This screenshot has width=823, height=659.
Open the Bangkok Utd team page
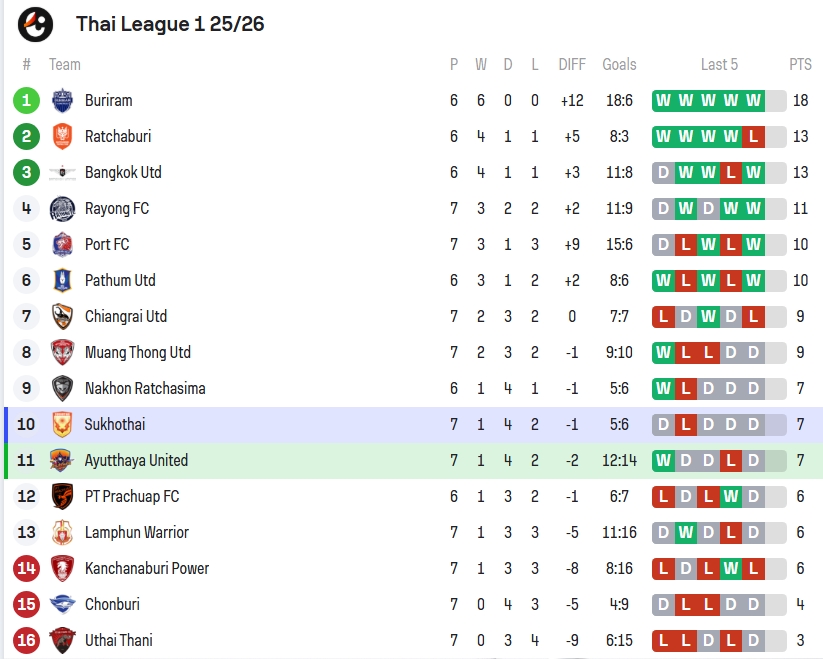click(x=123, y=173)
